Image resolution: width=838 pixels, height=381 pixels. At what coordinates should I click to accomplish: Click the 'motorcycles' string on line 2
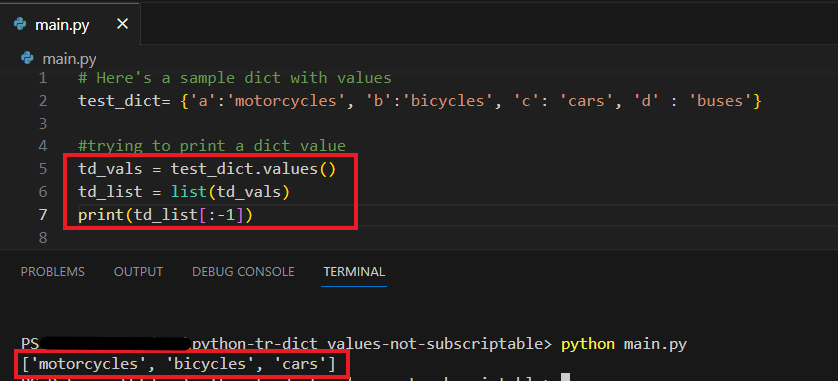point(286,101)
